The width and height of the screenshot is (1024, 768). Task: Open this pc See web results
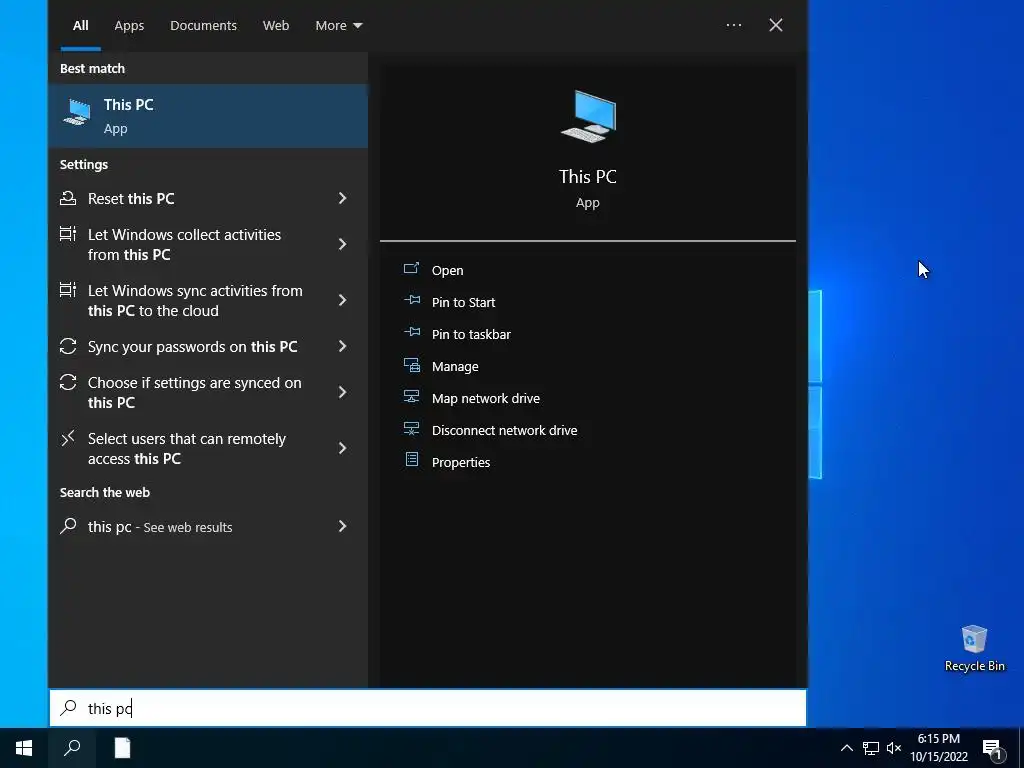[x=208, y=526]
